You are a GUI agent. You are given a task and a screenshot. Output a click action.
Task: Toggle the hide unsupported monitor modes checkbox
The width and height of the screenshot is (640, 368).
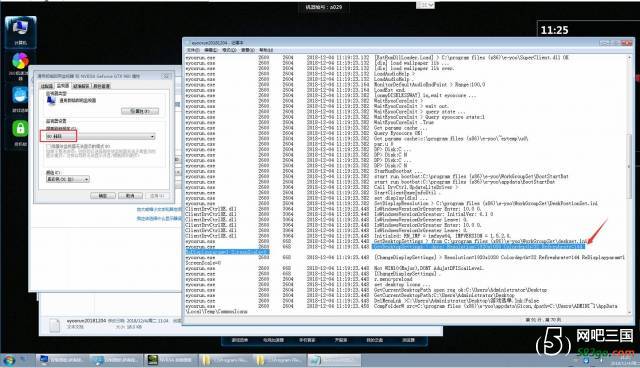pyautogui.click(x=49, y=146)
